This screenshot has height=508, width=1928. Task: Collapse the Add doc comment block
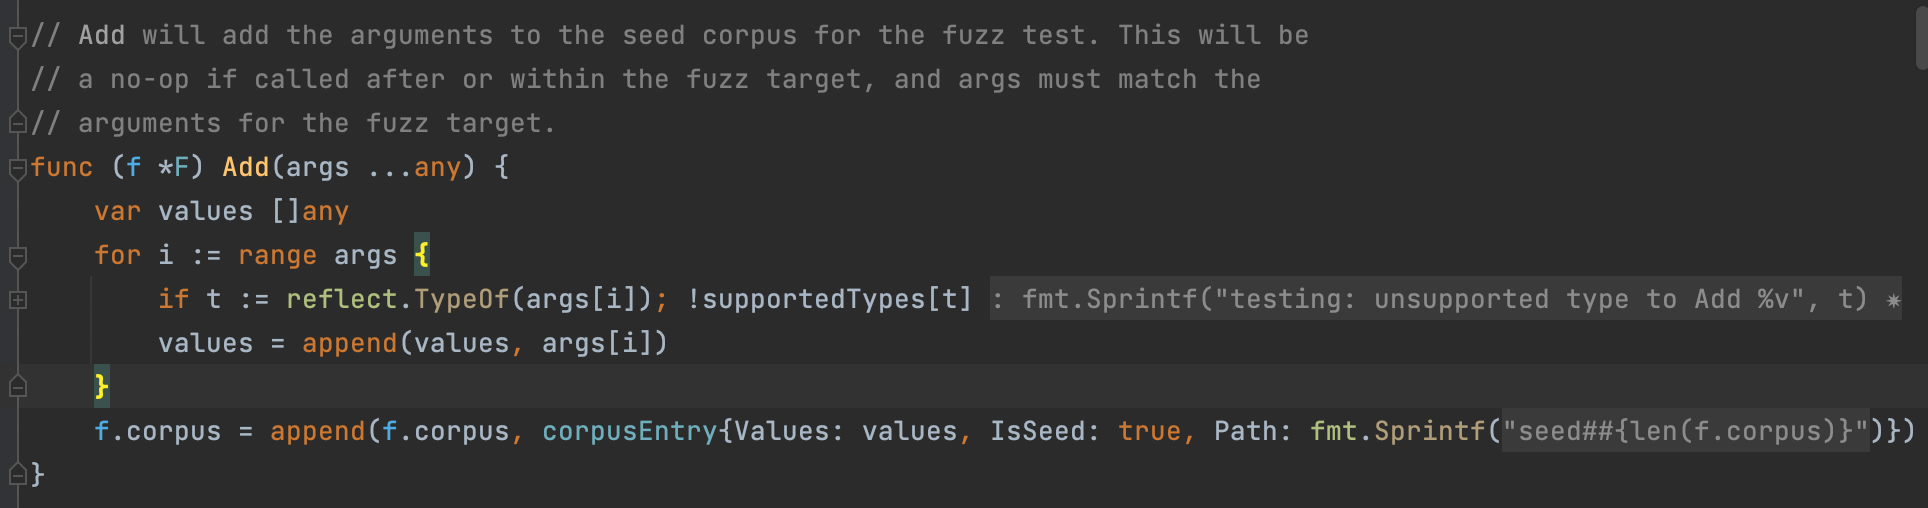(x=17, y=38)
